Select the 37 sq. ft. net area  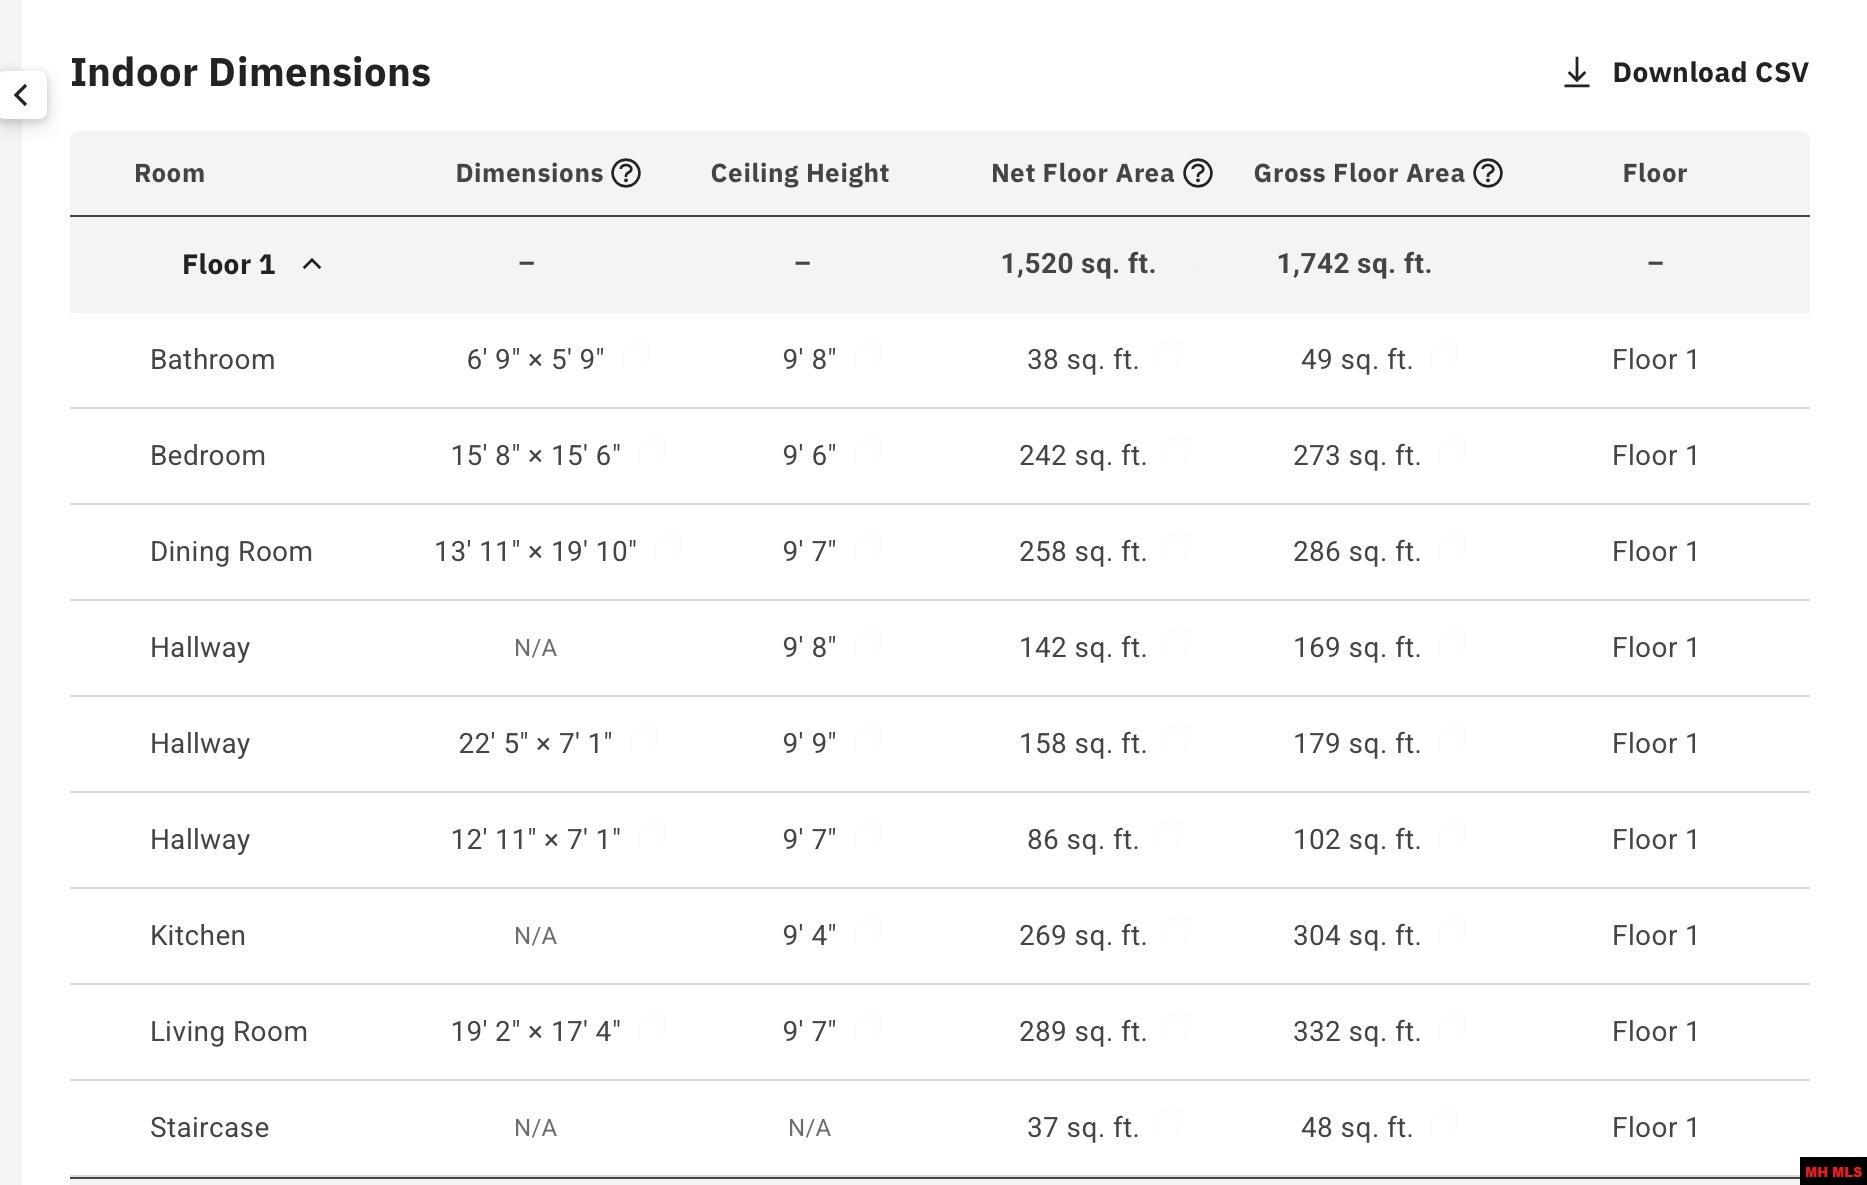1083,1128
